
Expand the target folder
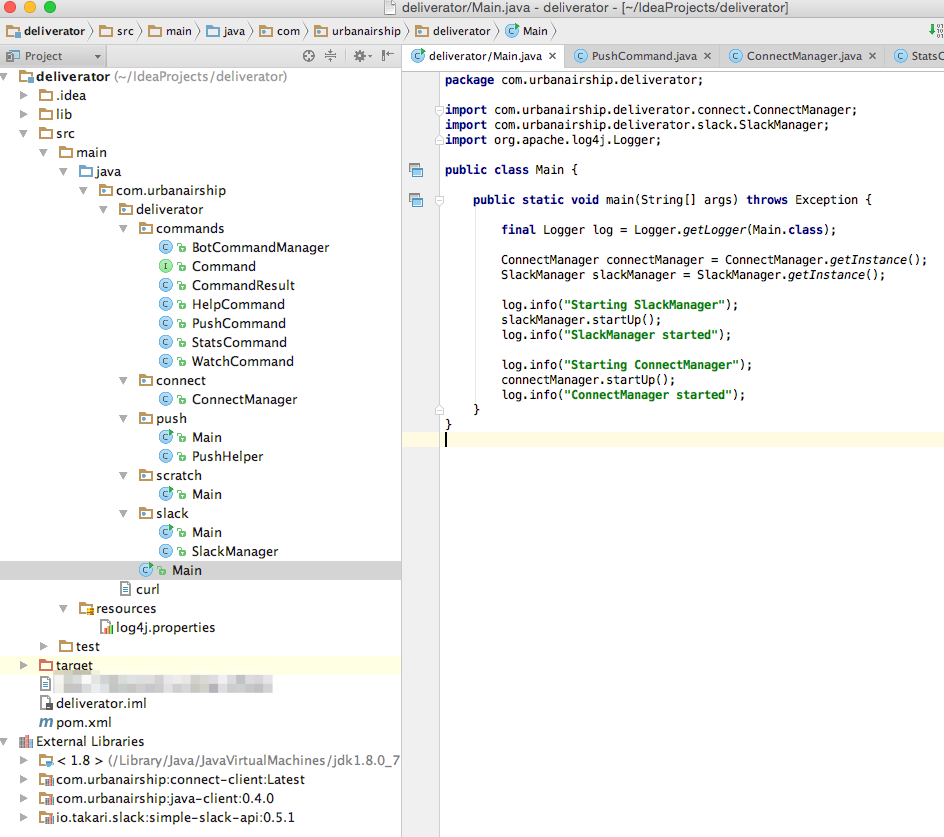25,665
